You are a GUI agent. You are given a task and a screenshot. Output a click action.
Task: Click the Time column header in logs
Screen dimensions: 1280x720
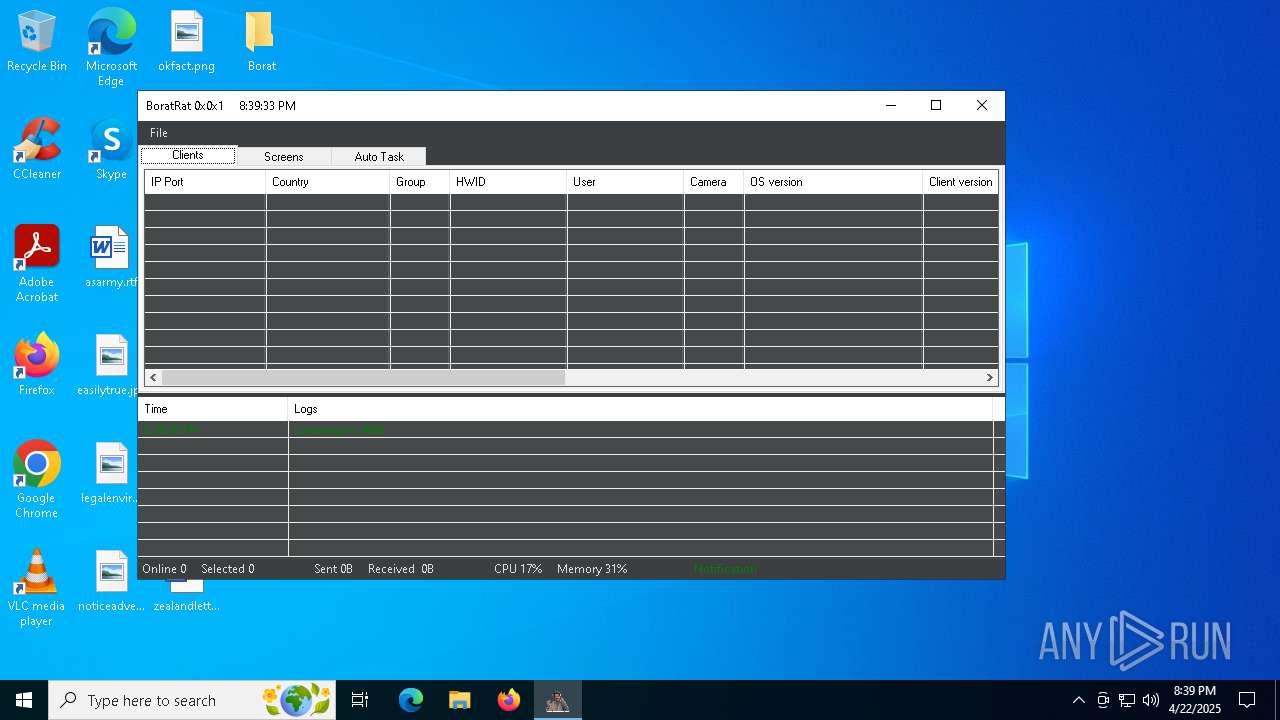click(213, 409)
